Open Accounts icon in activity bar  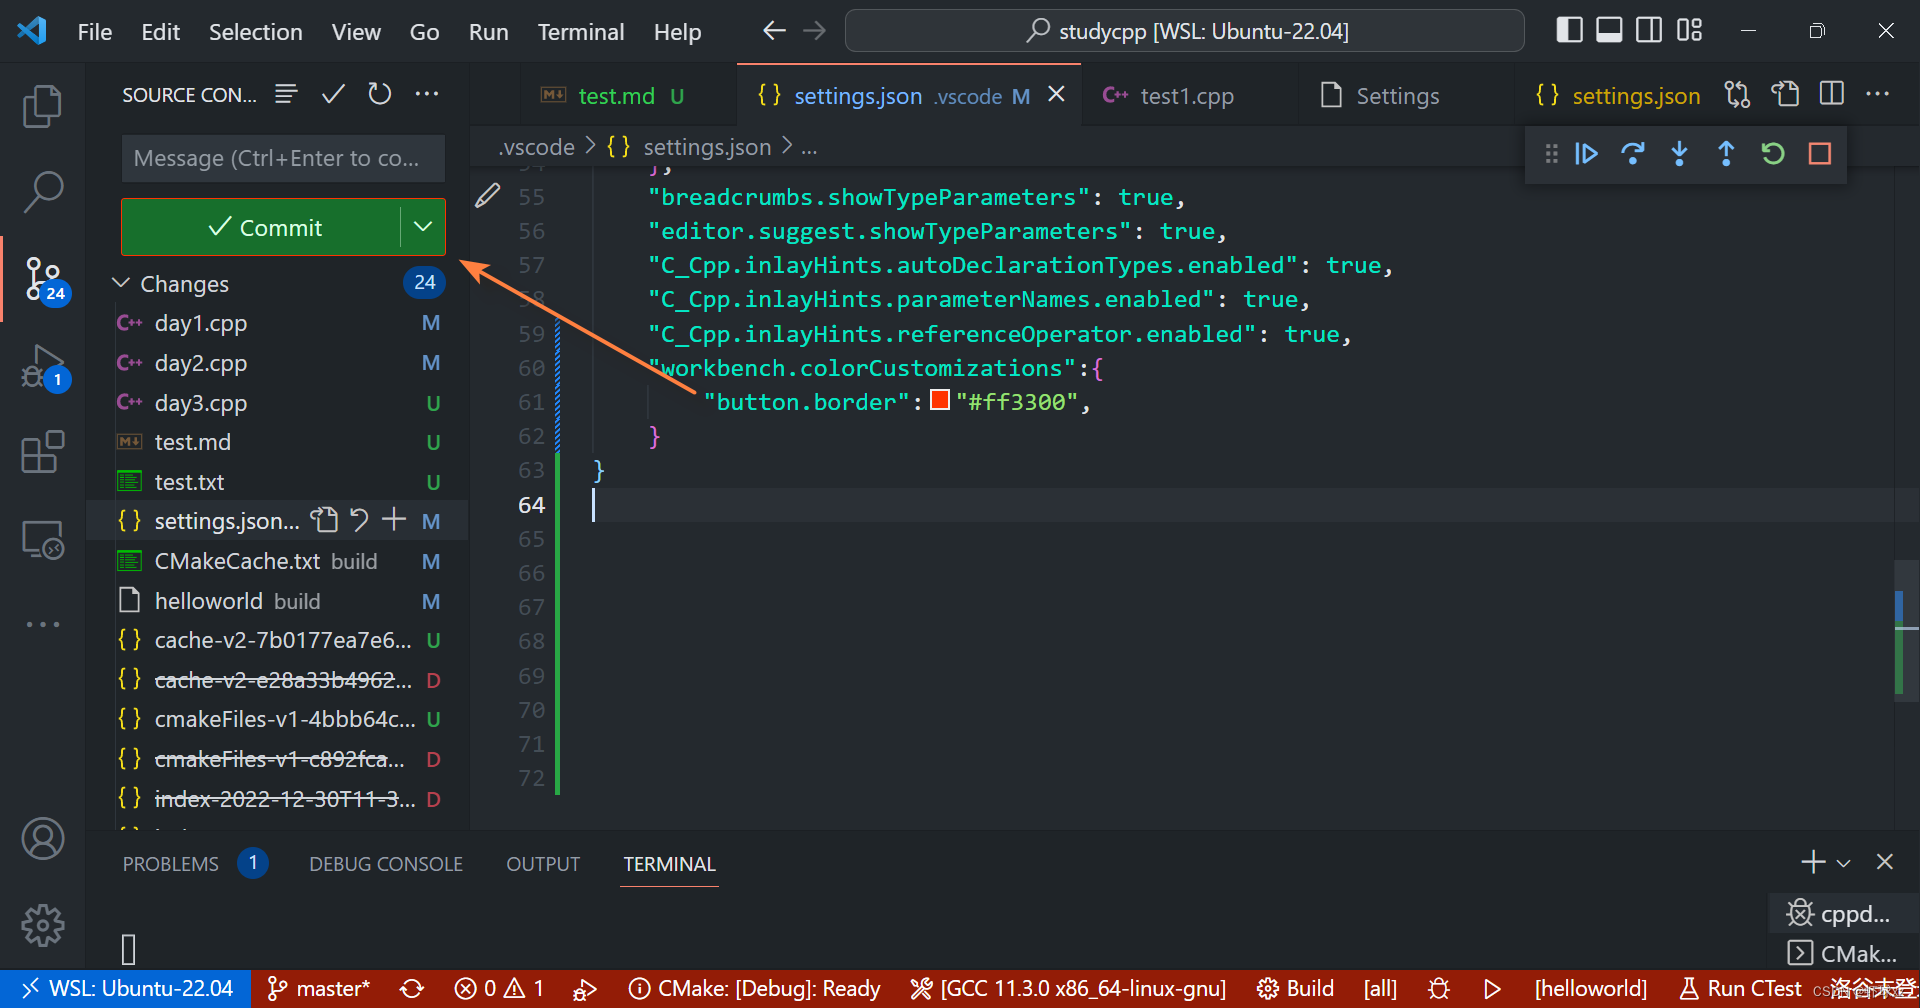tap(42, 839)
